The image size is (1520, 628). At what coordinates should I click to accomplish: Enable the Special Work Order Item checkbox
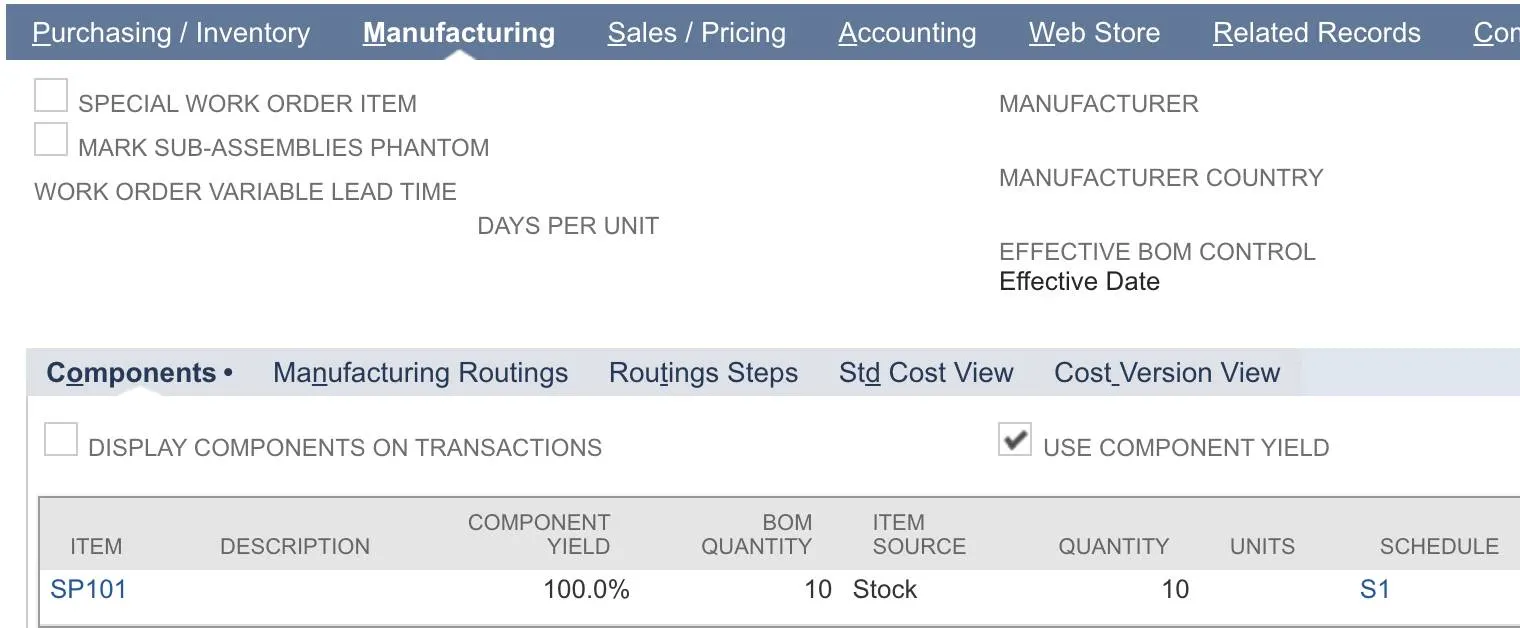(x=50, y=94)
